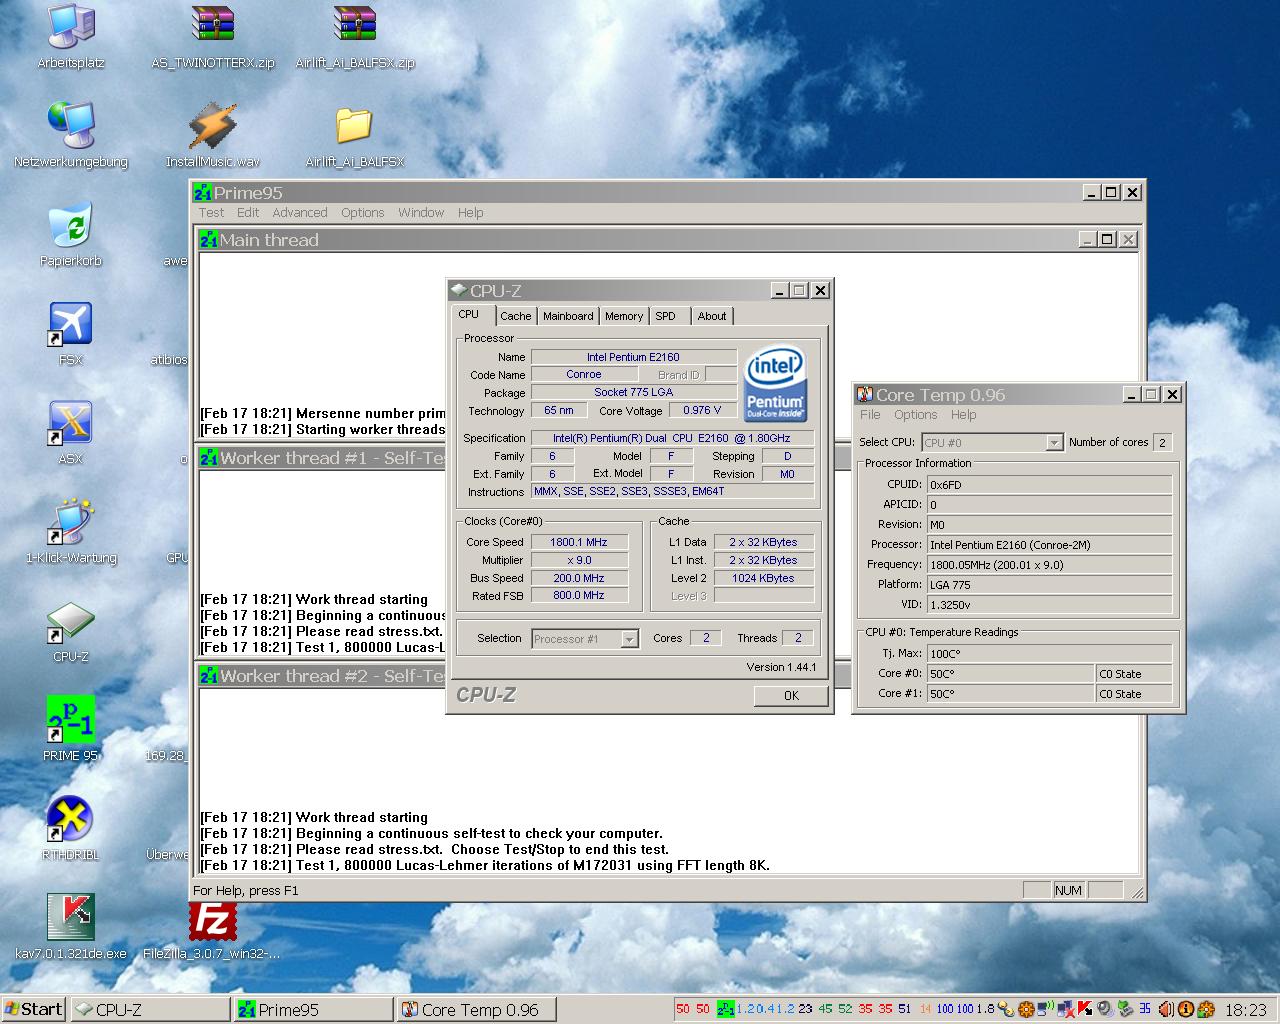This screenshot has height=1024, width=1280.
Task: Launch the FSX desktop shortcut
Action: point(71,325)
